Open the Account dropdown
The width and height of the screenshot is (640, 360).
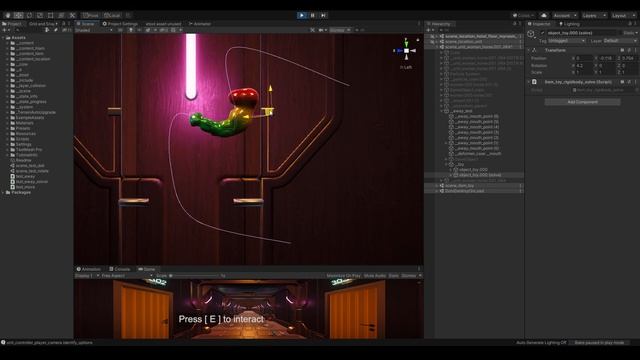565,16
